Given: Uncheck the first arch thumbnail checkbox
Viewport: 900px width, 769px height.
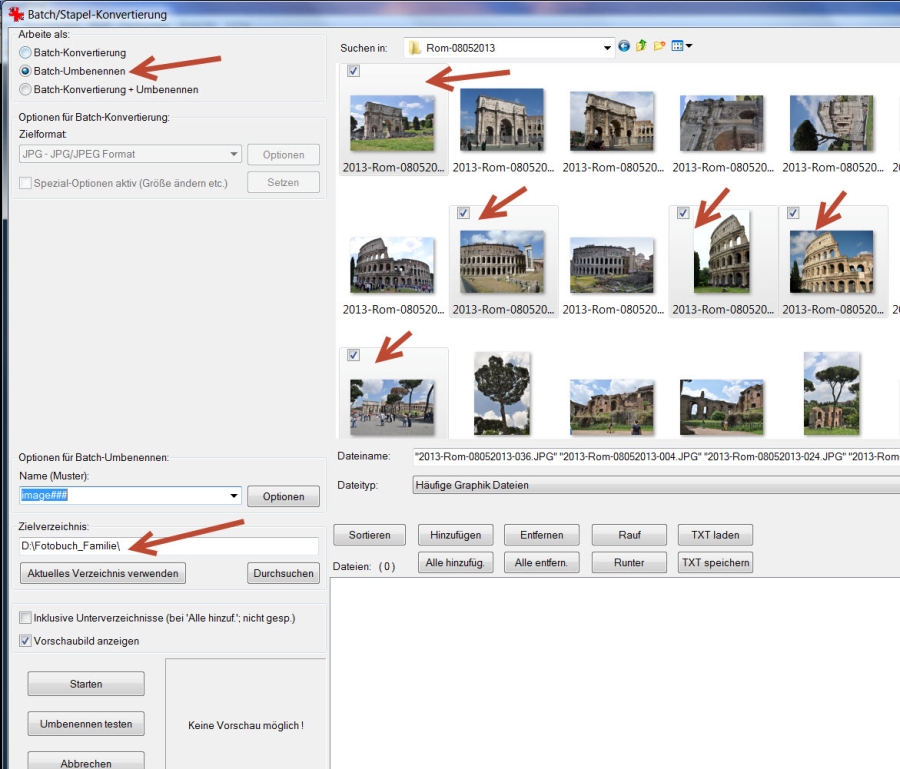Looking at the screenshot, I should click(354, 71).
